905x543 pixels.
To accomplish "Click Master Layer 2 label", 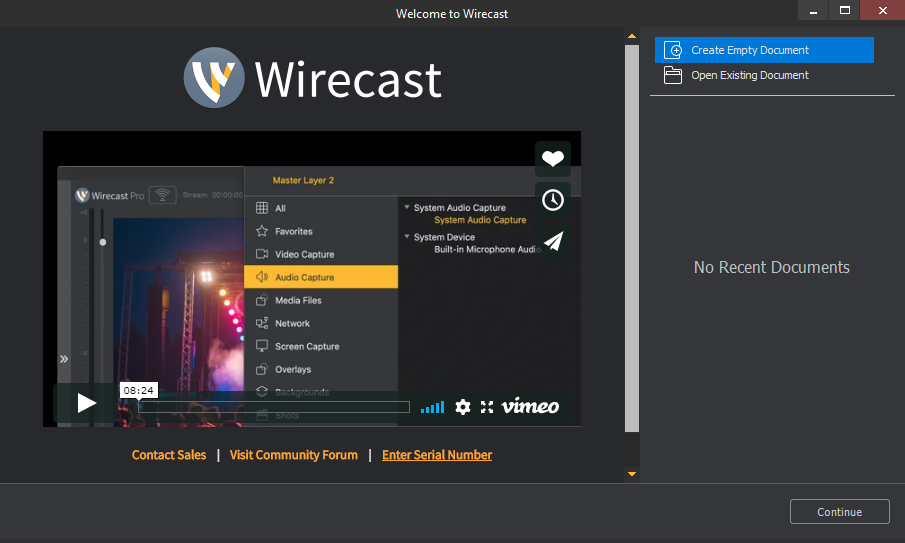I will (x=303, y=181).
